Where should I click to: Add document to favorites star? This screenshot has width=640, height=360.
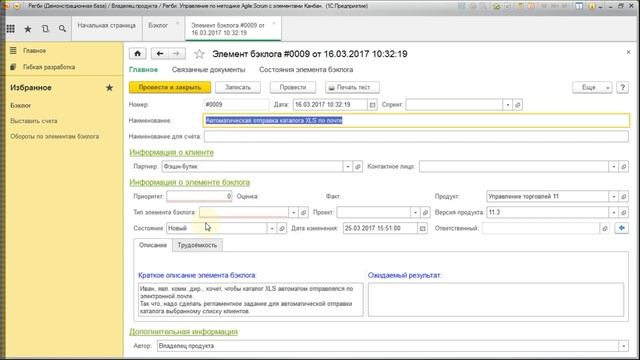point(199,54)
